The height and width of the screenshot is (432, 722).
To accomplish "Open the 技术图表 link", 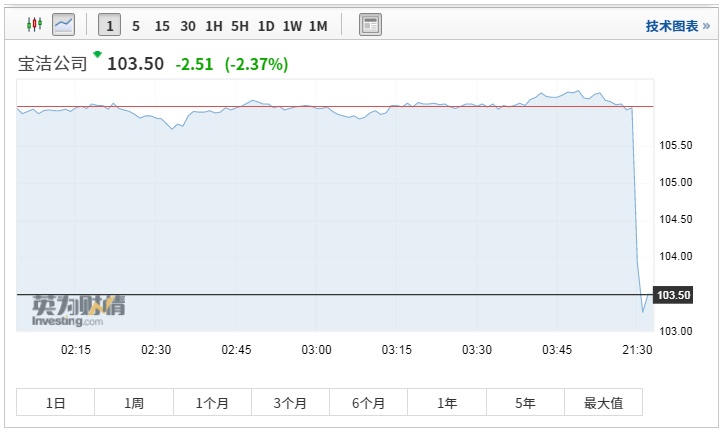I will click(x=677, y=26).
